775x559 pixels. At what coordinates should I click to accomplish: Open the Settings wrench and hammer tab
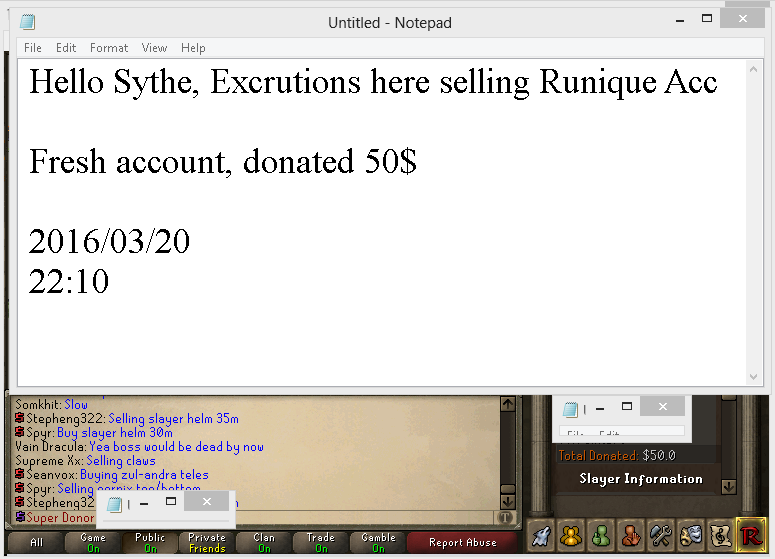[x=661, y=536]
